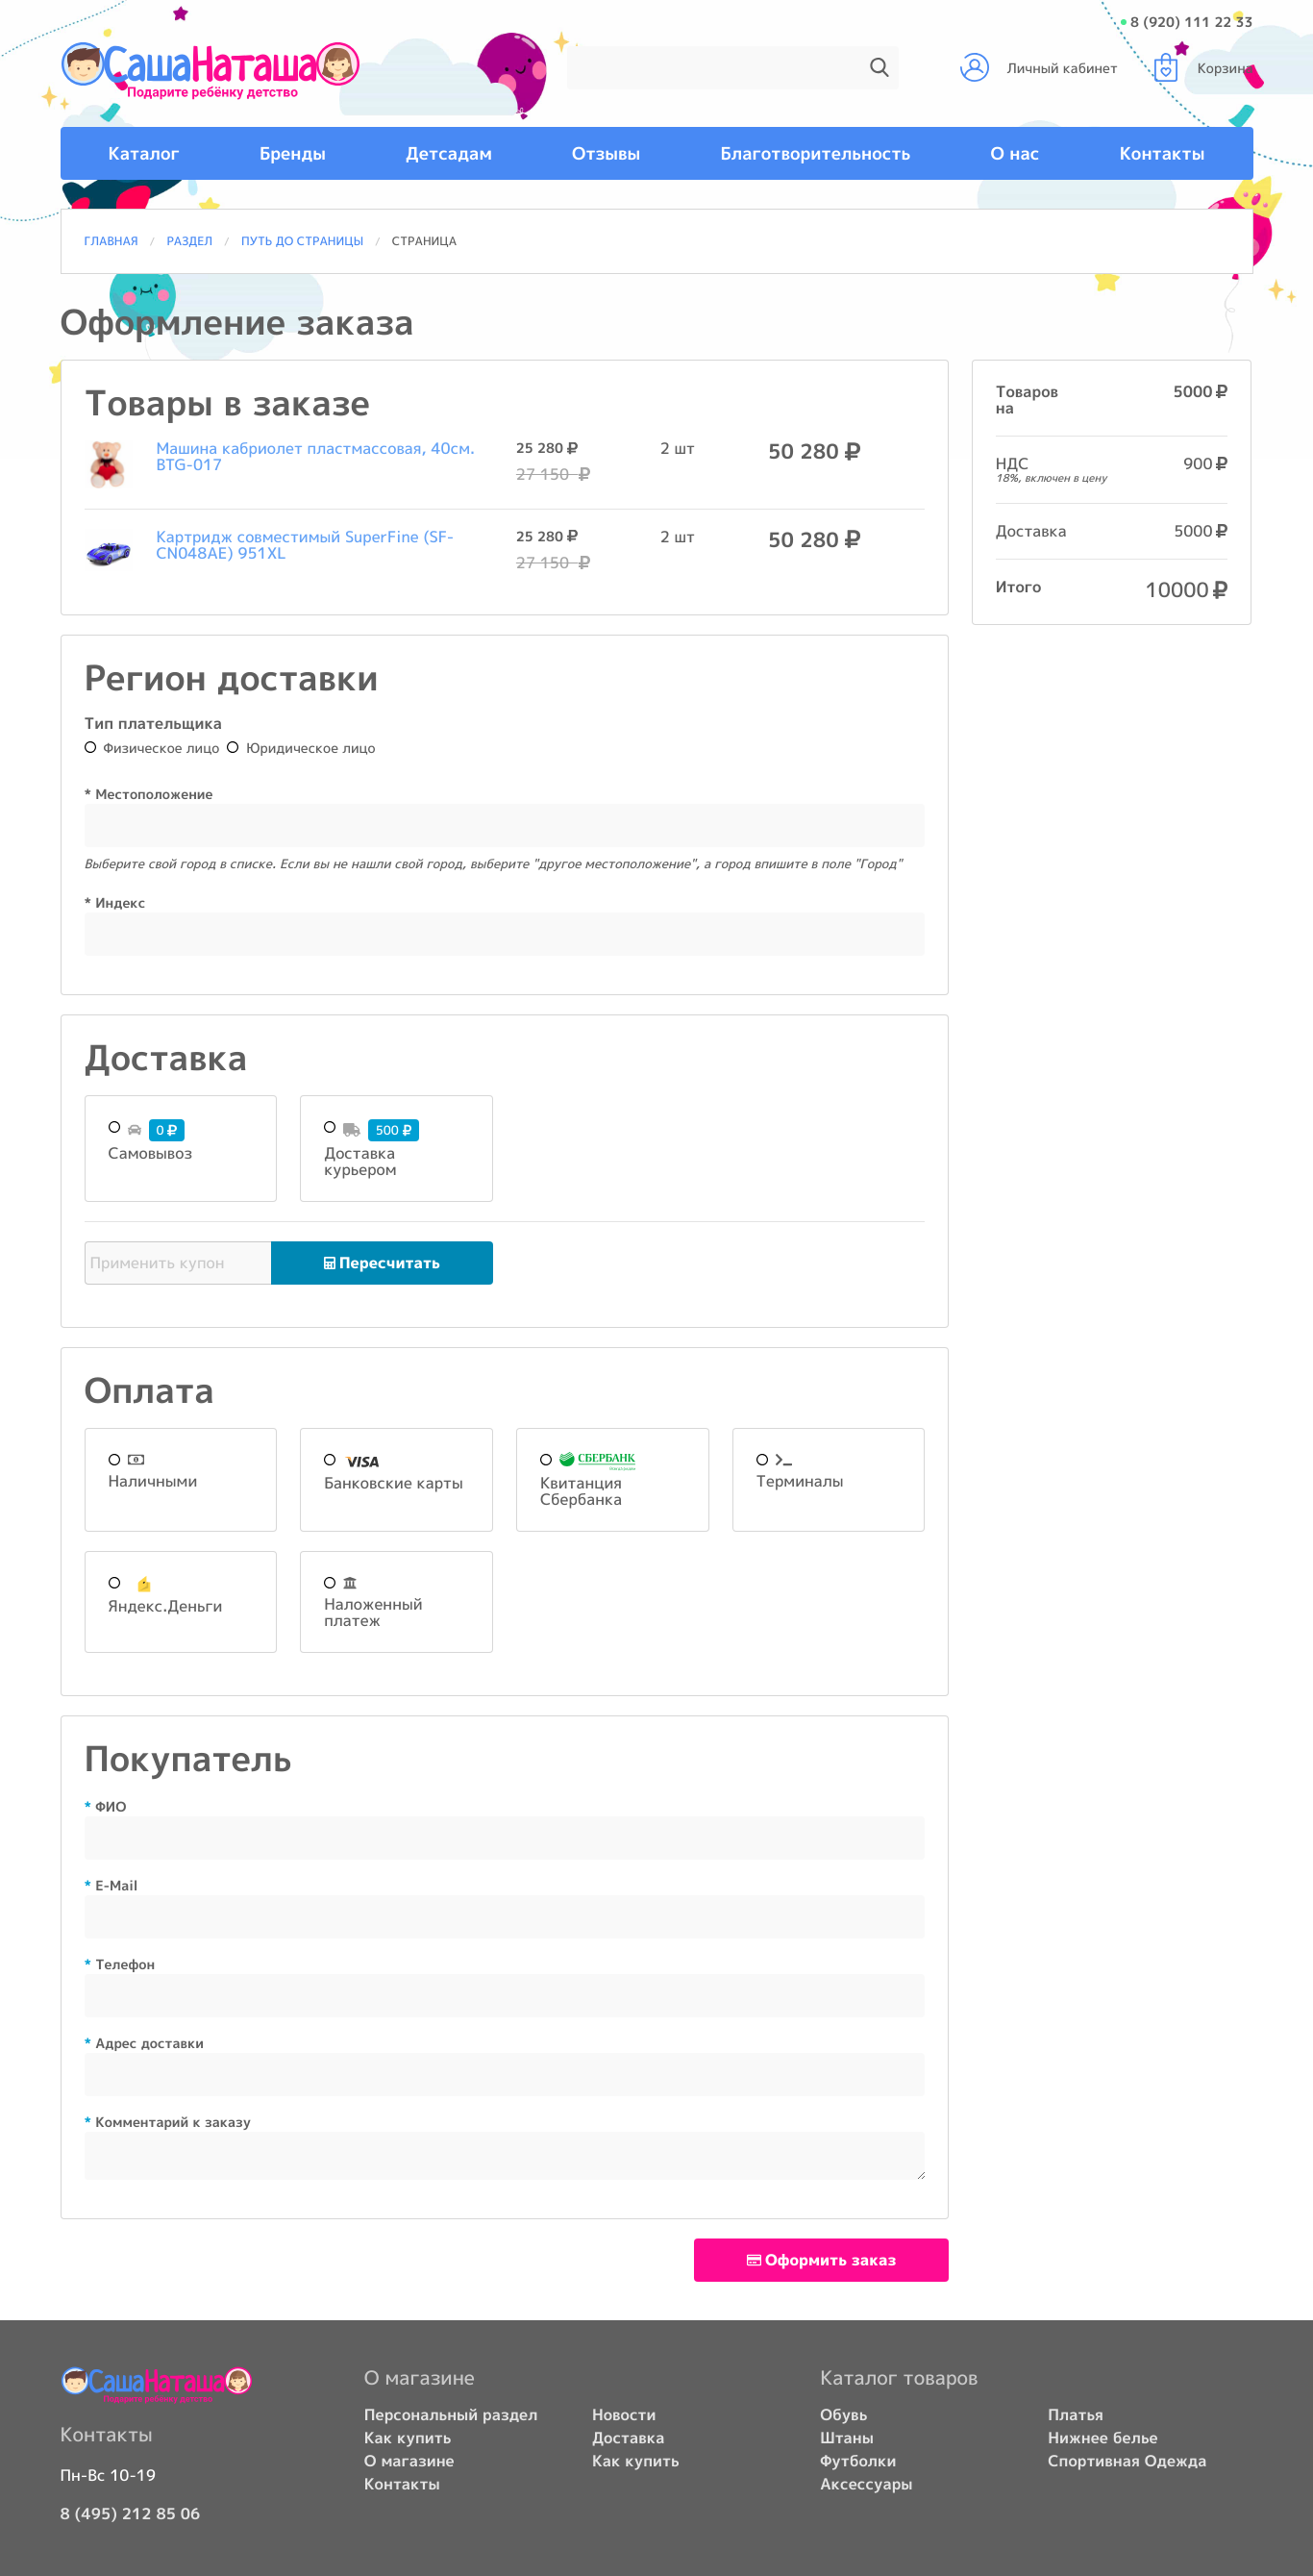Click the search magnifier icon
This screenshot has height=2576, width=1313.
click(x=878, y=67)
